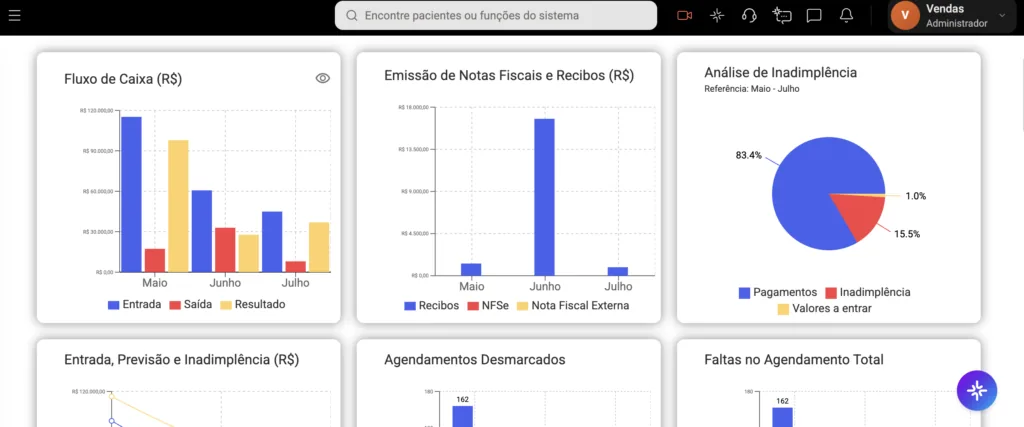Click the 1.0% pie label
Viewport: 1024px width, 427px height.
pyautogui.click(x=916, y=196)
